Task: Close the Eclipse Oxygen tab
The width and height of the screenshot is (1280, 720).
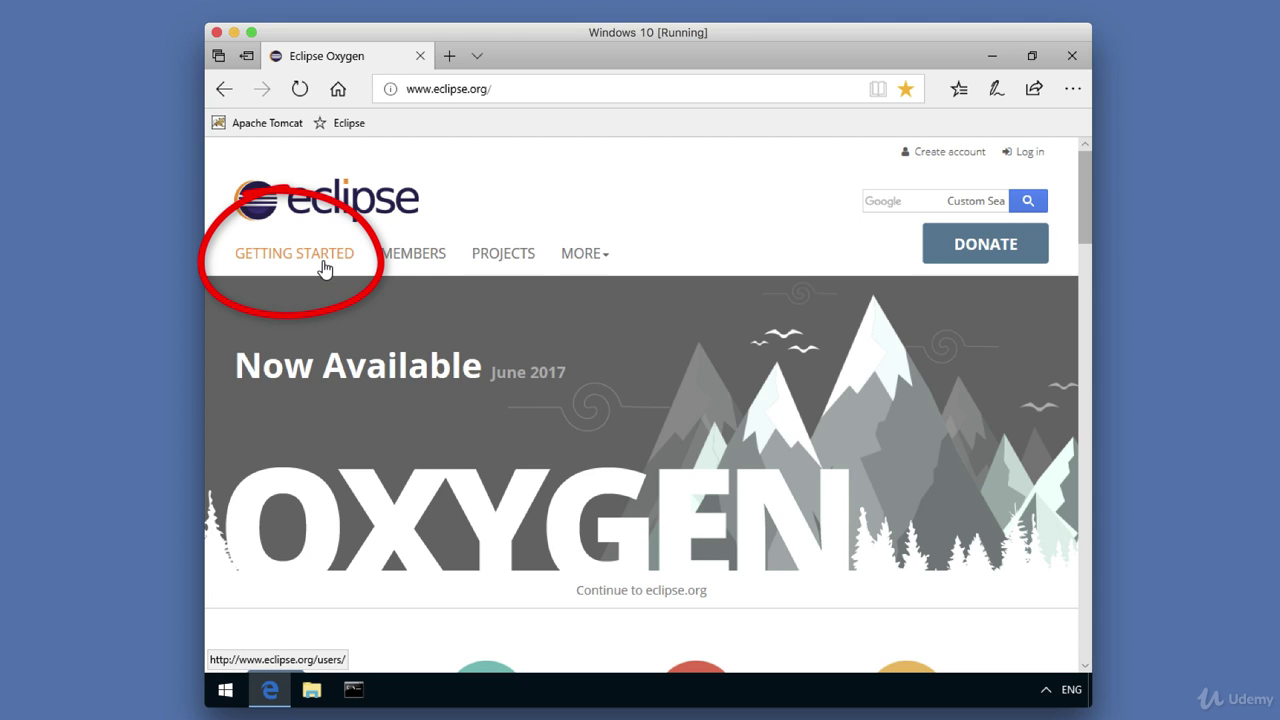Action: (421, 56)
